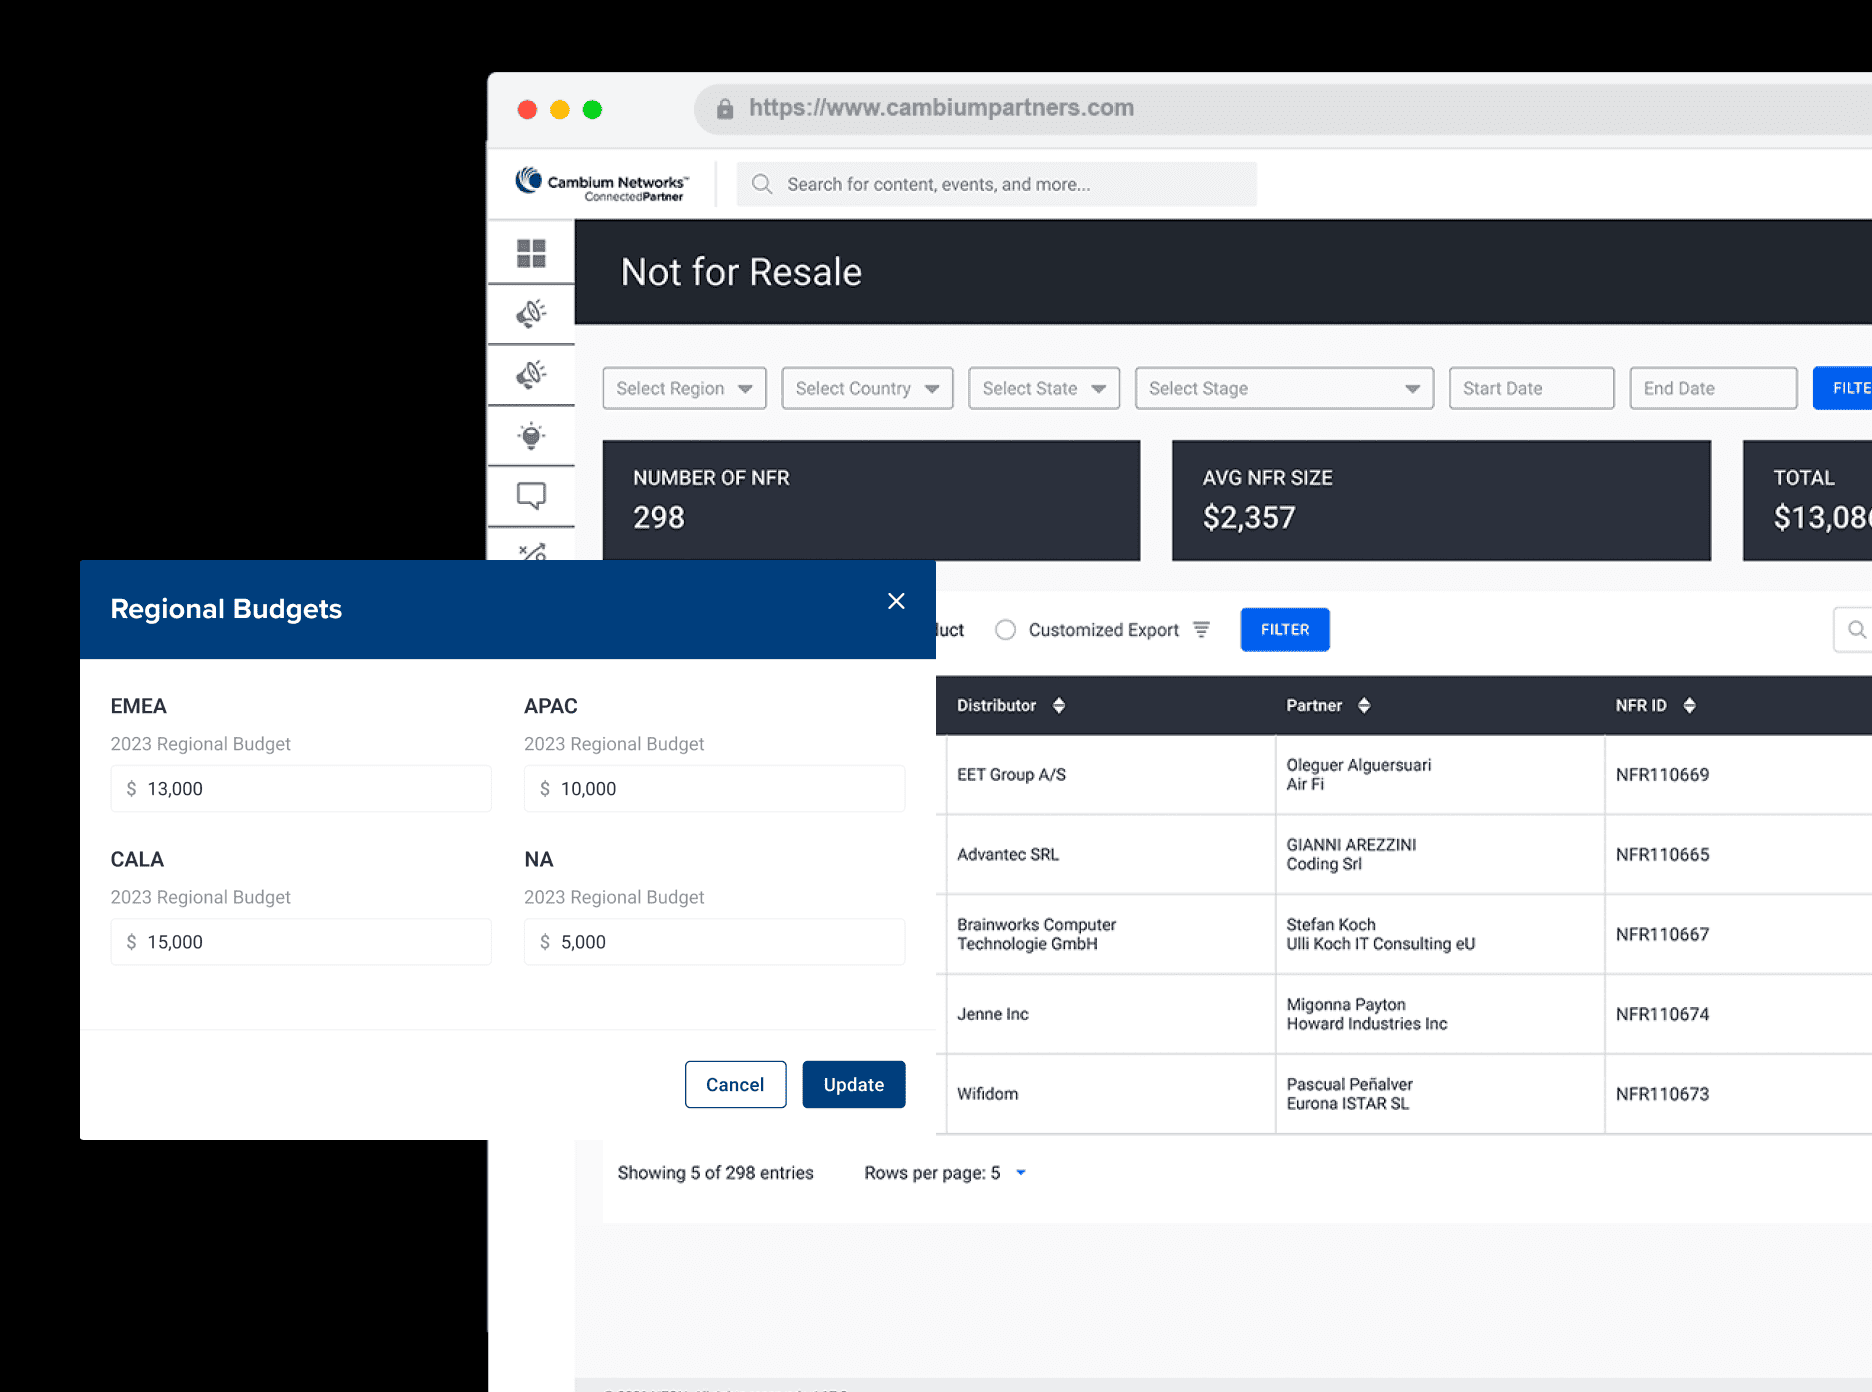Open the Select State dropdown

point(1044,388)
